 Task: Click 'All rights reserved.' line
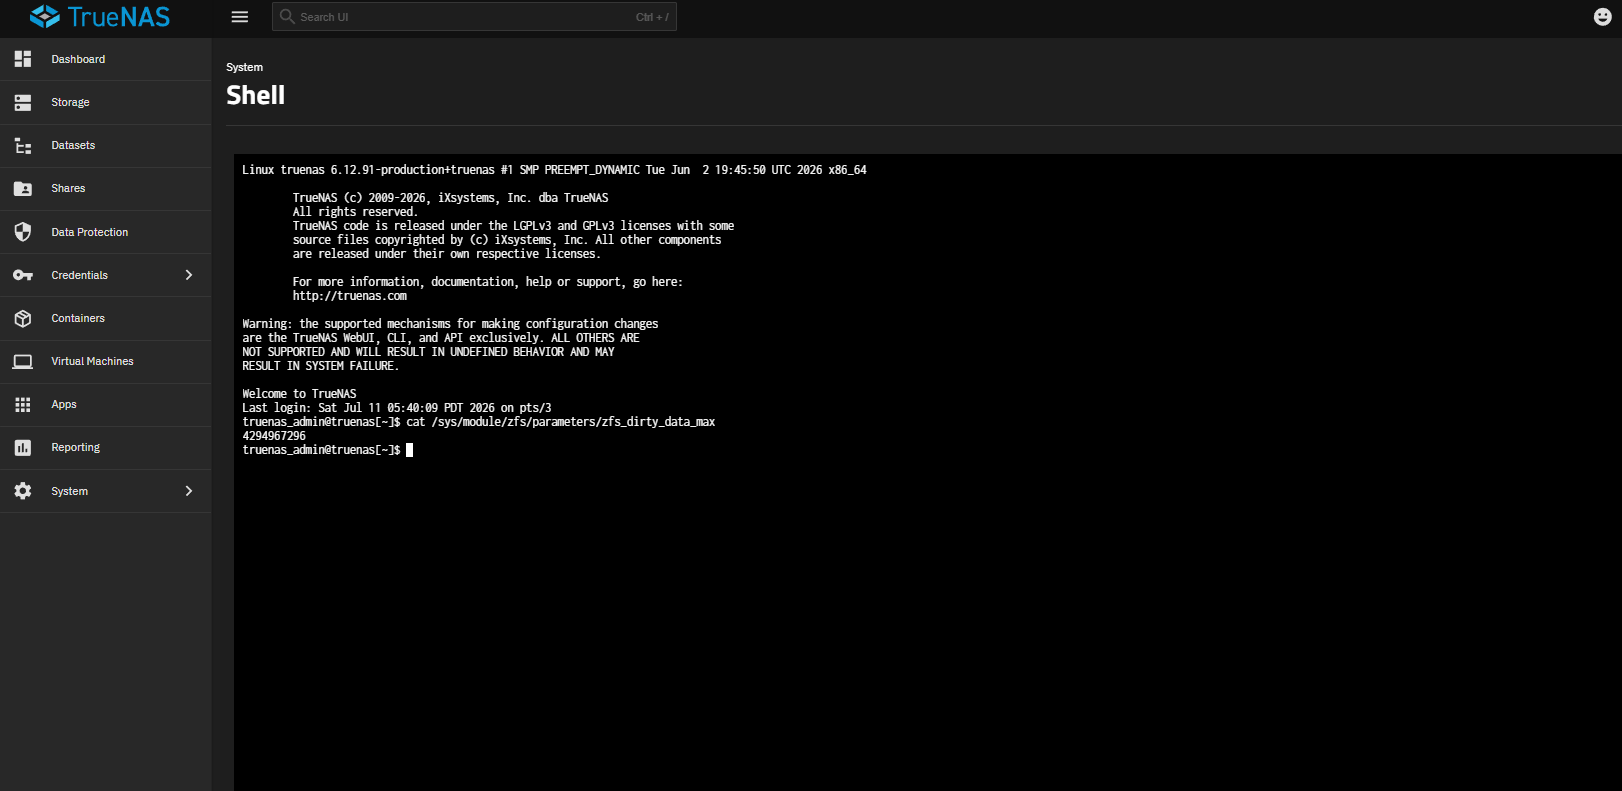coord(355,212)
